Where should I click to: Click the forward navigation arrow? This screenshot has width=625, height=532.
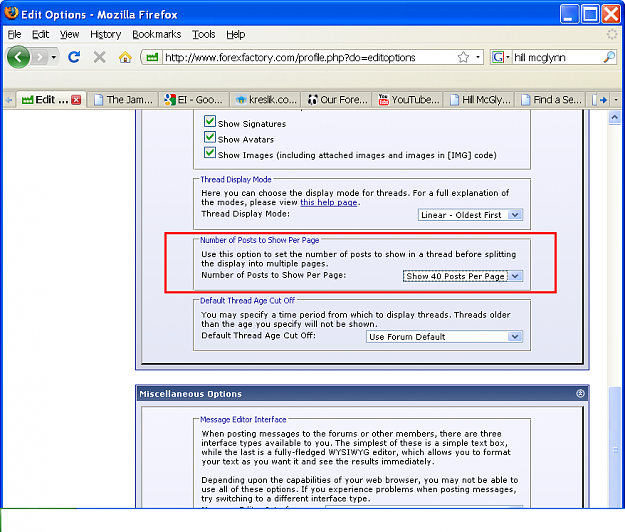coord(39,57)
